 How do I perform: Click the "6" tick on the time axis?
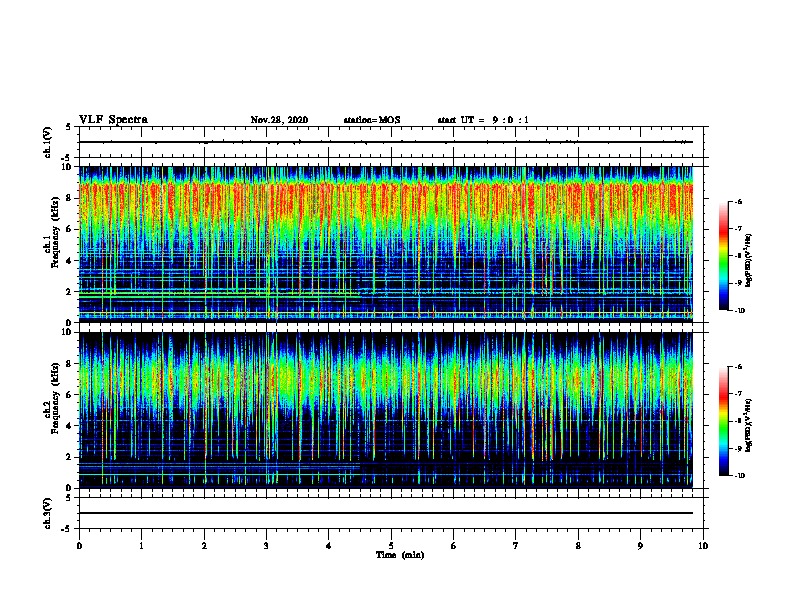coord(454,546)
